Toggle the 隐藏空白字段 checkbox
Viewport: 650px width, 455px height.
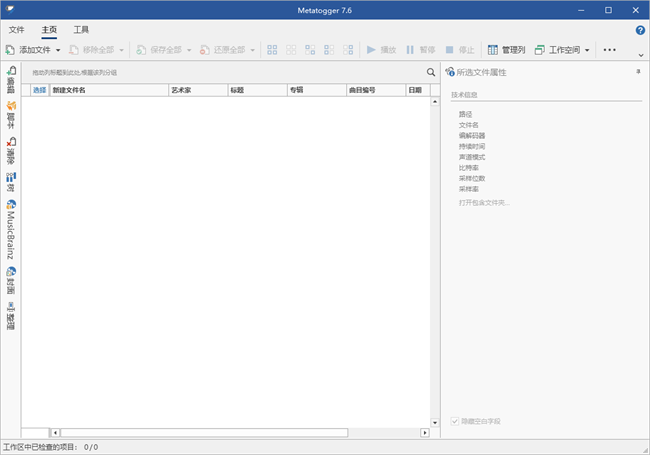(456, 421)
